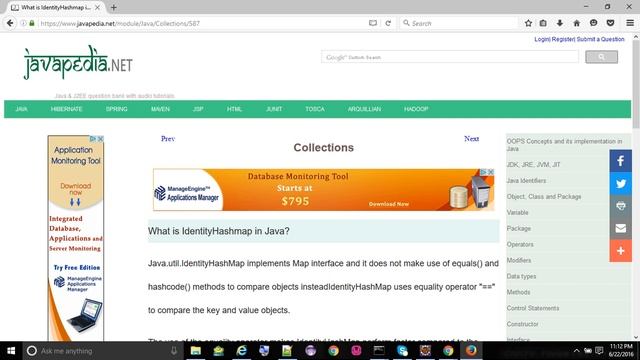Open the JUNIT menu item
Viewport: 640px width, 360px height.
tap(274, 109)
